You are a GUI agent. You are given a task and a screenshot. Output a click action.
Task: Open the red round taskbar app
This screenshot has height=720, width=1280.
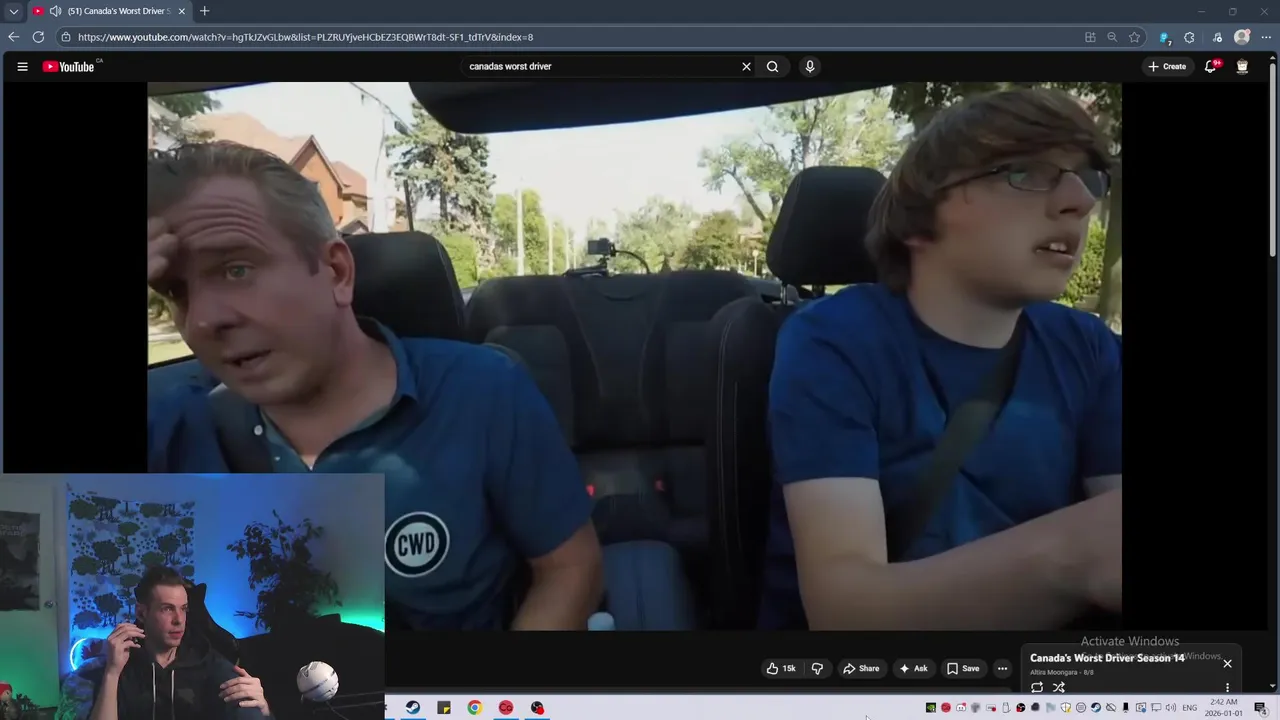506,707
